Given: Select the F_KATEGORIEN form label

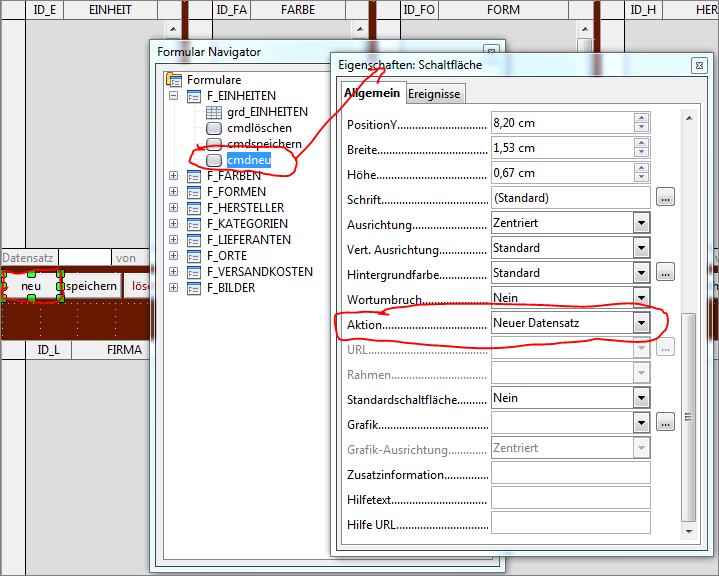Looking at the screenshot, I should tap(248, 224).
